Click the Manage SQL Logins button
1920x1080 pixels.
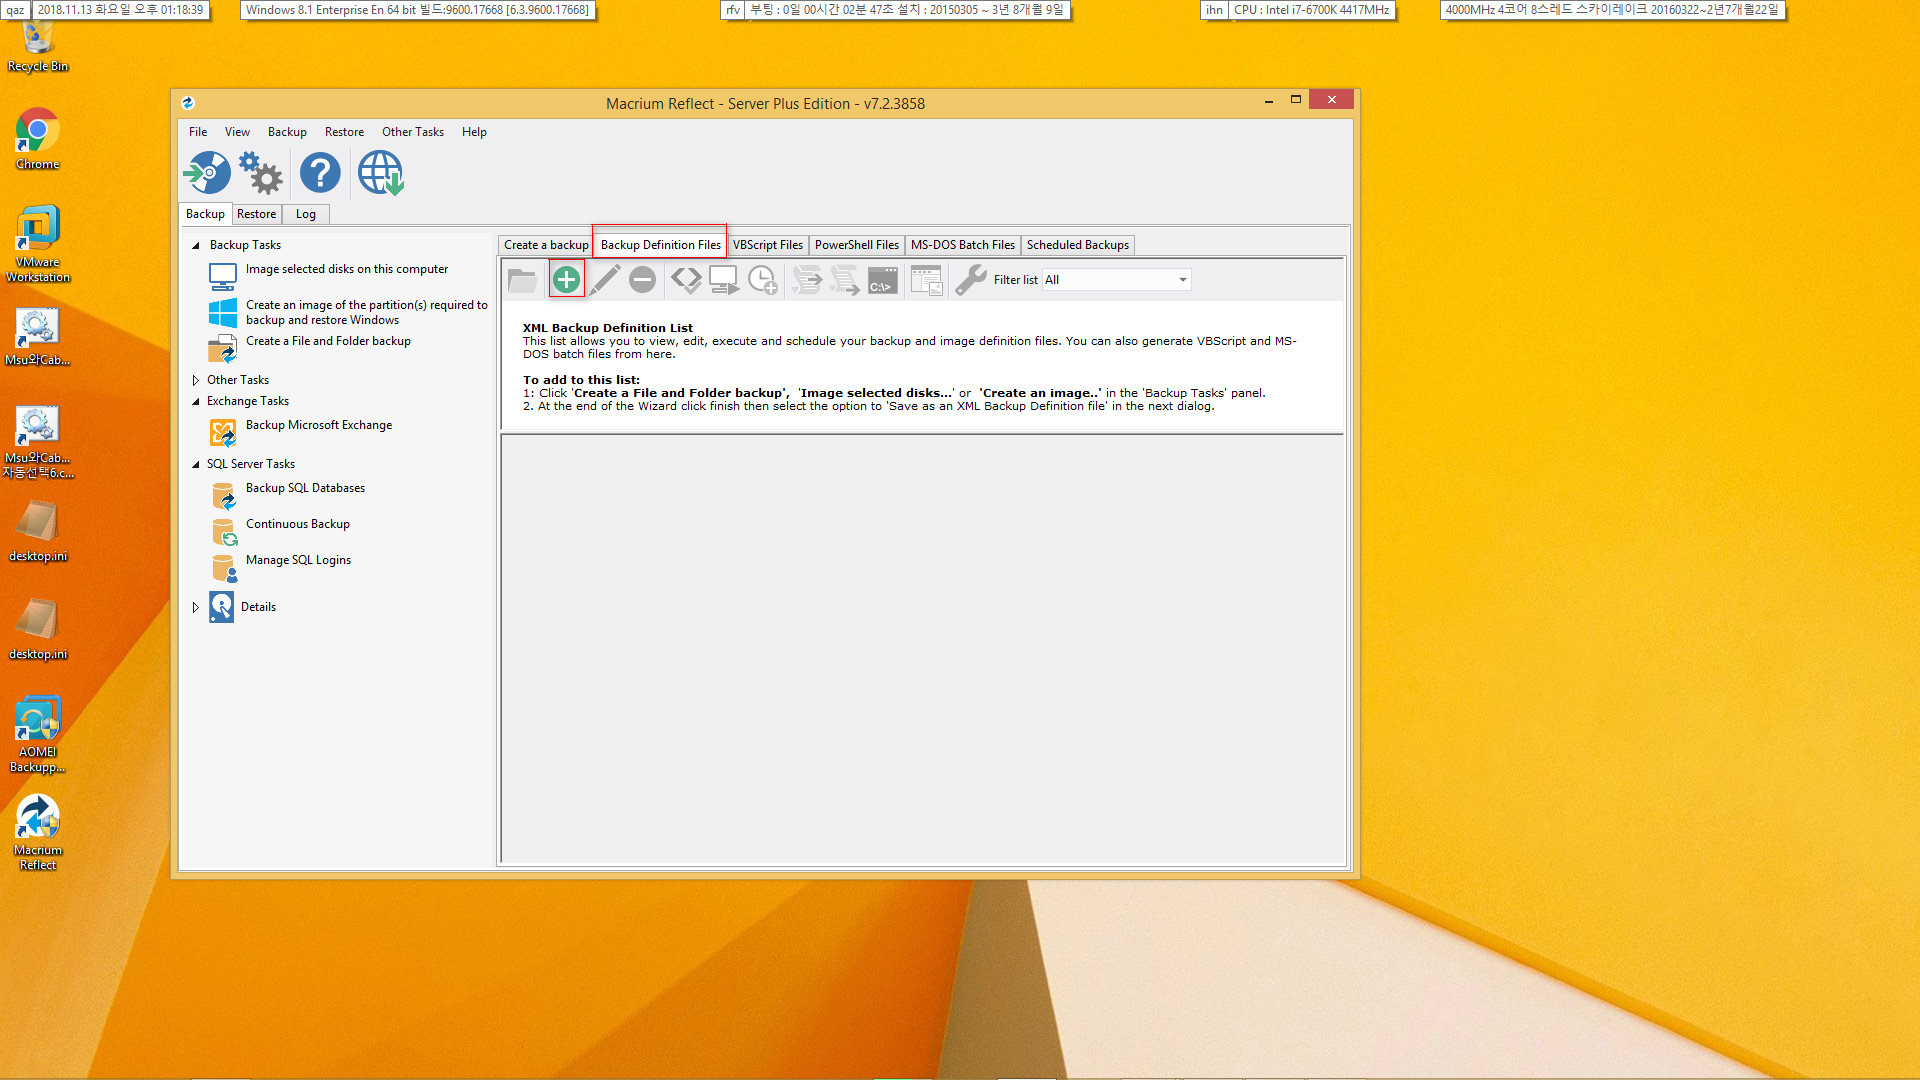click(x=298, y=559)
